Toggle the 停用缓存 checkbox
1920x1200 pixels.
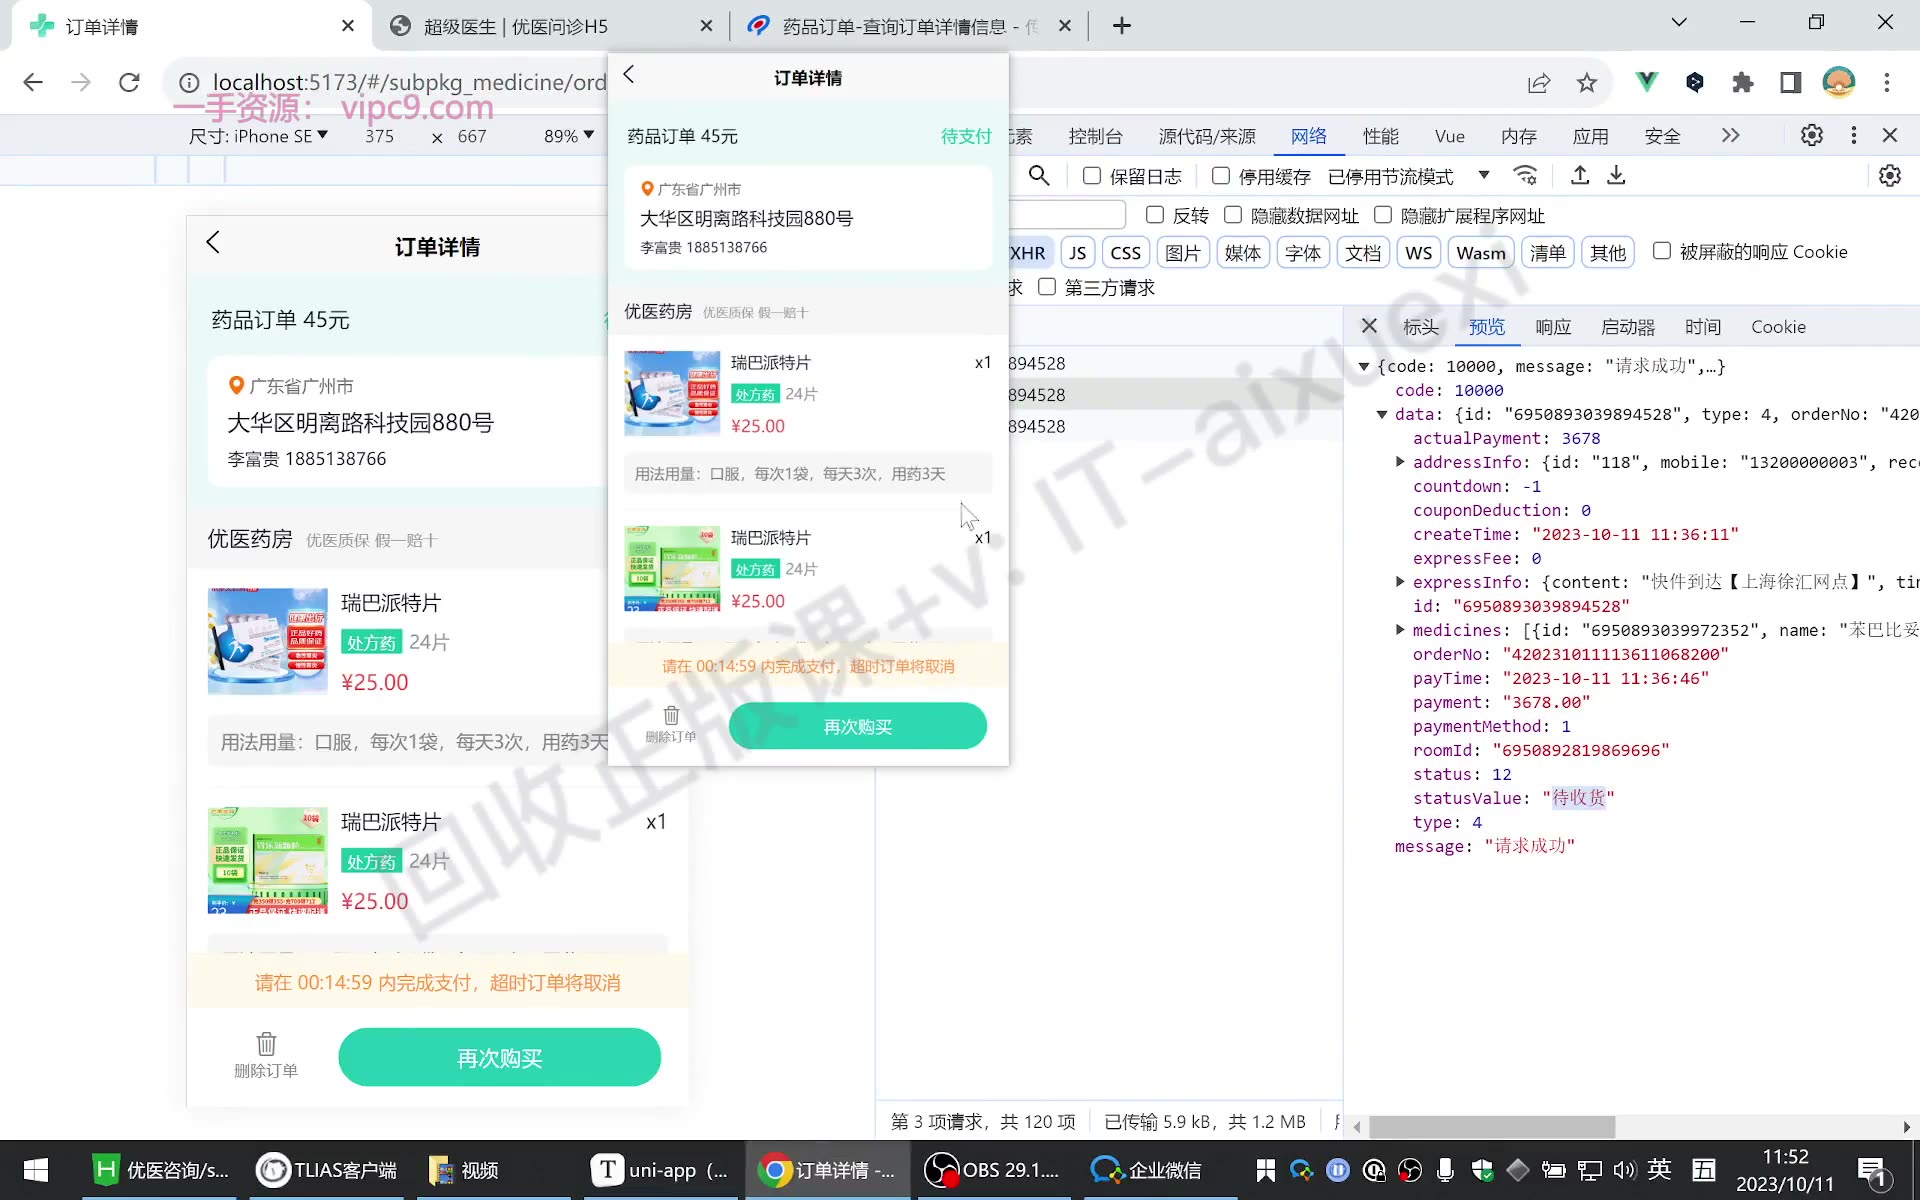(x=1221, y=176)
